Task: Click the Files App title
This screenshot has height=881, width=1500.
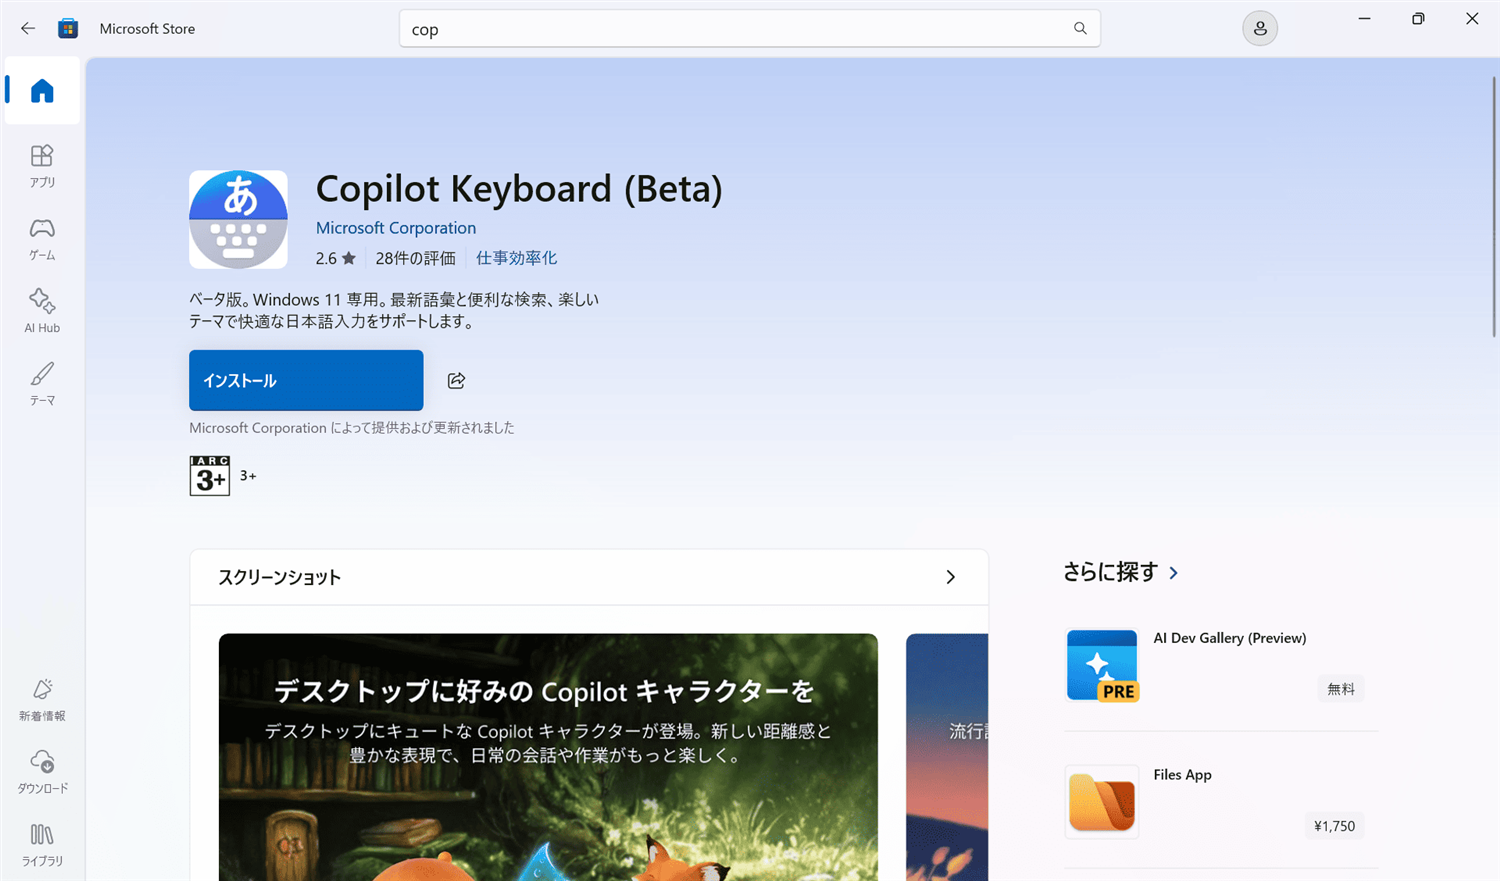Action: click(1182, 775)
